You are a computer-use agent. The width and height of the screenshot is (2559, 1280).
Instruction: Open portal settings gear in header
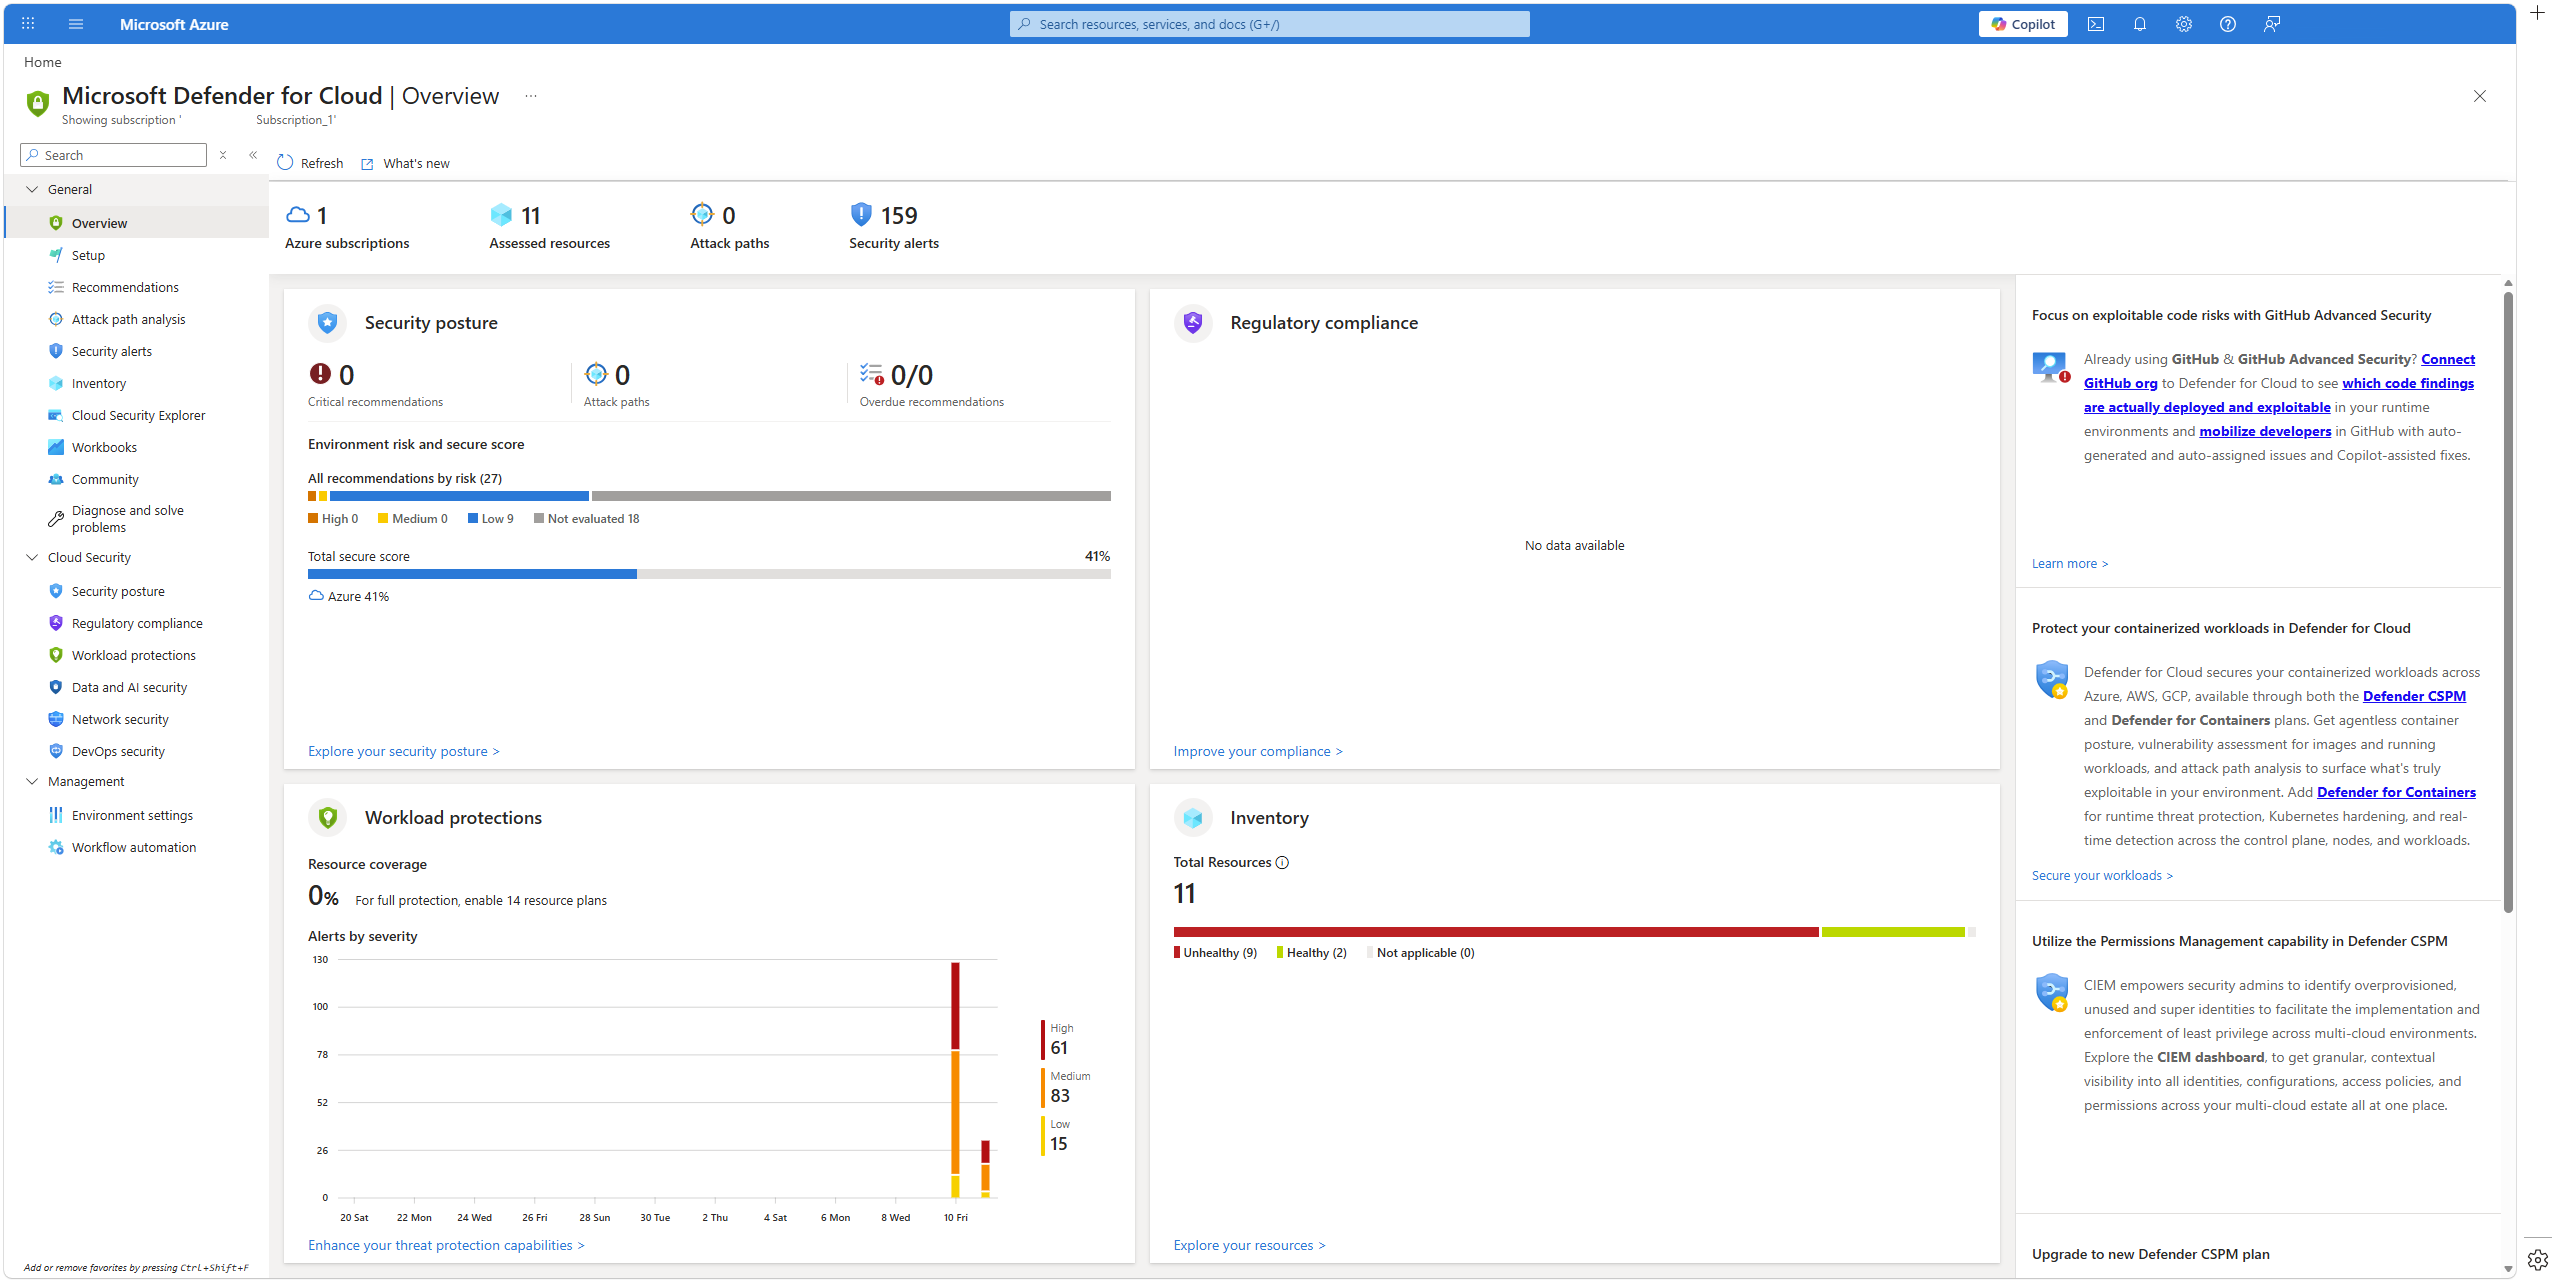click(2184, 24)
